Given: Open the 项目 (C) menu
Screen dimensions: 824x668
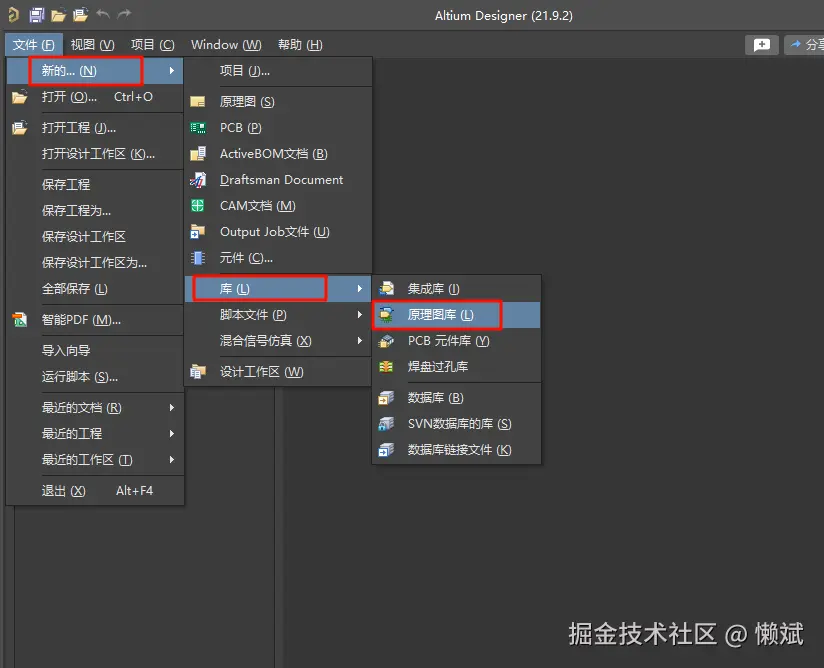Looking at the screenshot, I should pyautogui.click(x=152, y=45).
